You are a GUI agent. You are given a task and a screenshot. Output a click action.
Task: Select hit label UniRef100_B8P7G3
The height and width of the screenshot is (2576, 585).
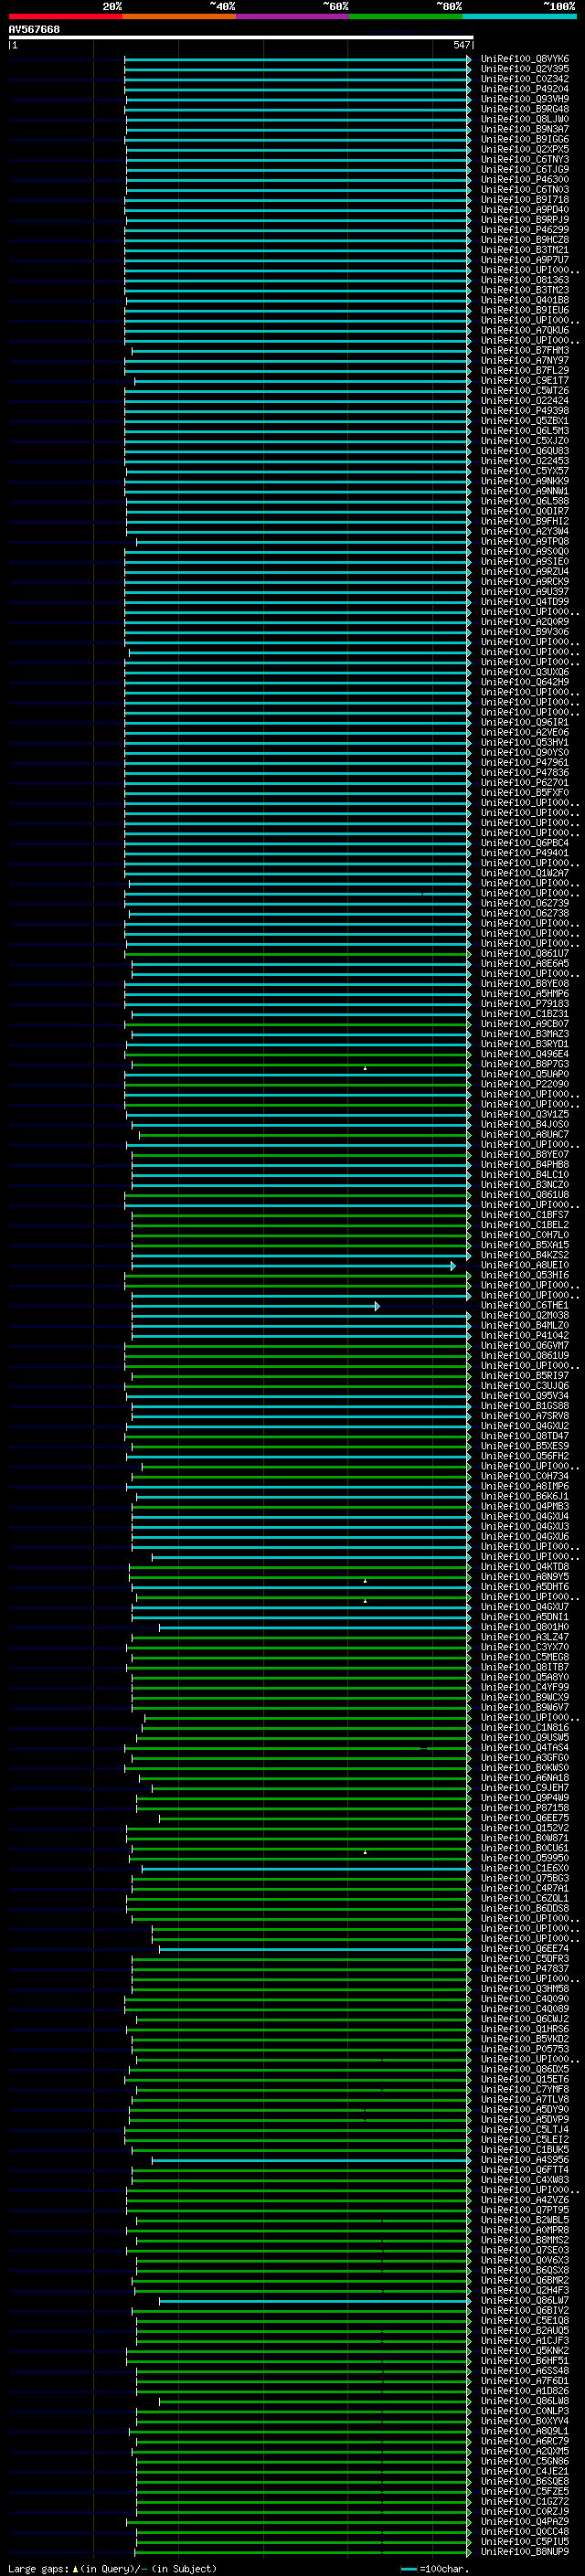[x=525, y=1064]
